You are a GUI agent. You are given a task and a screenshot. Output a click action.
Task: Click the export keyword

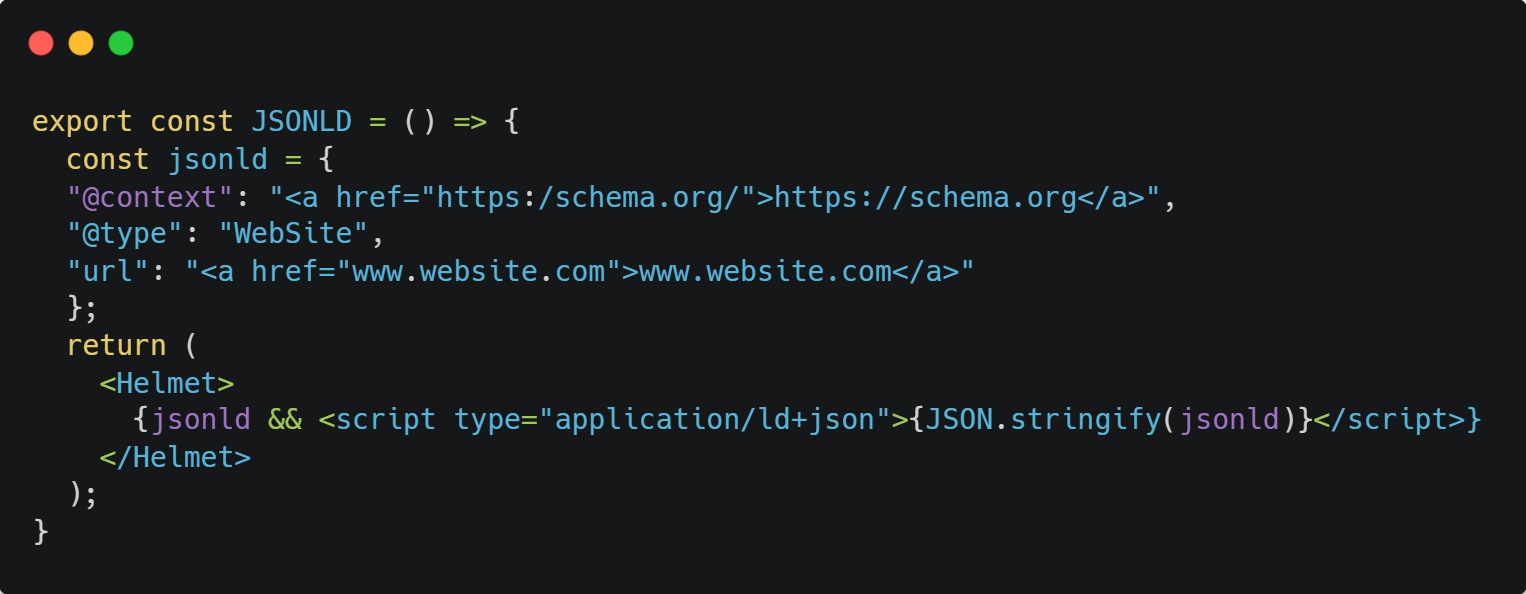[x=83, y=122]
